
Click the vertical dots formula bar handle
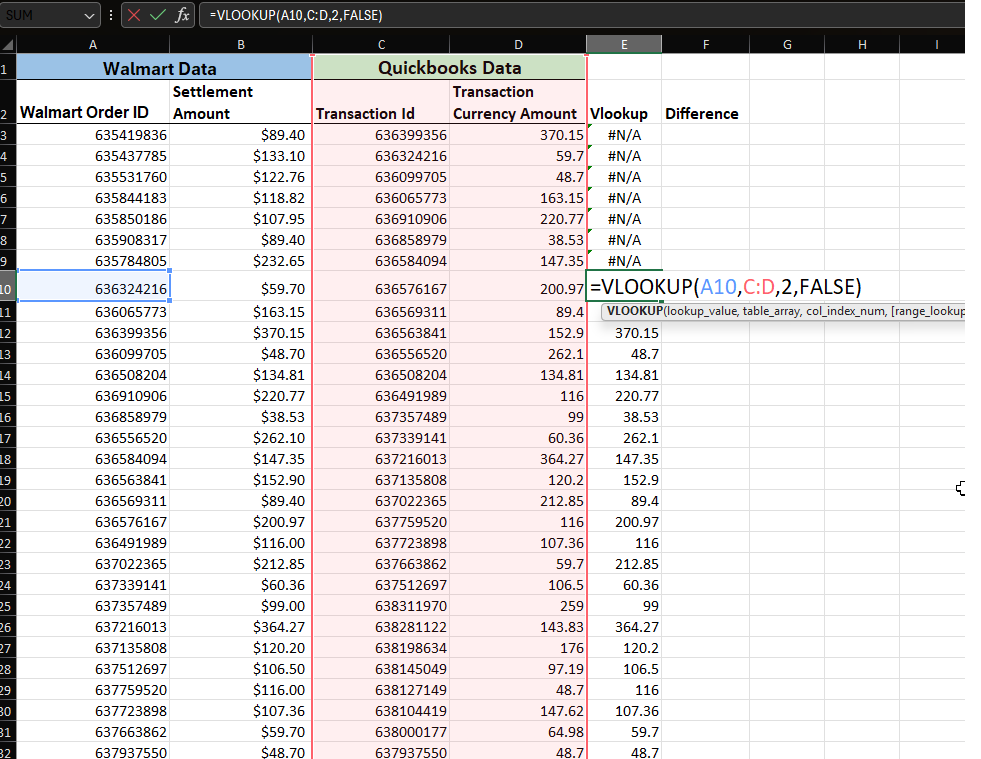[x=111, y=15]
